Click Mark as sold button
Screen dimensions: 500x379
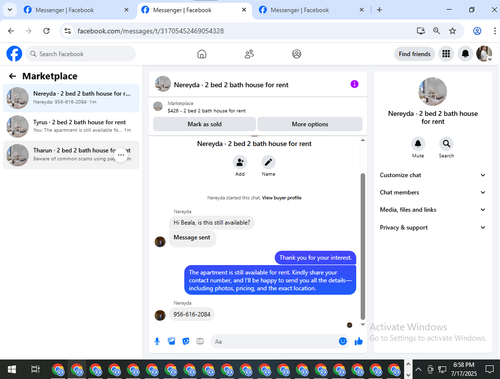tap(204, 124)
